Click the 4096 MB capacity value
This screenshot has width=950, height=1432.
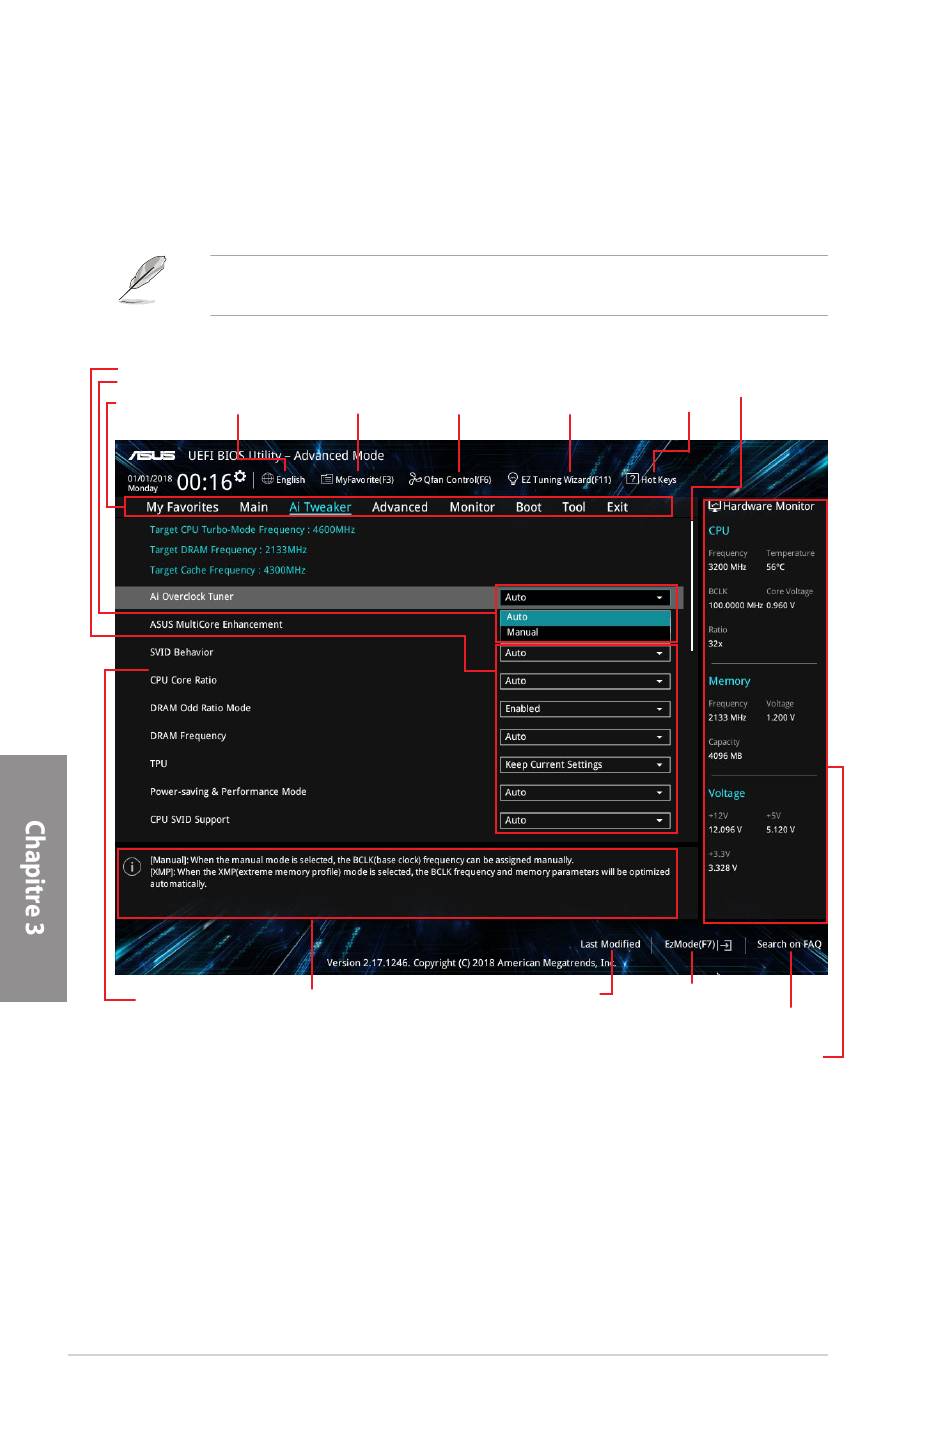[x=725, y=756]
